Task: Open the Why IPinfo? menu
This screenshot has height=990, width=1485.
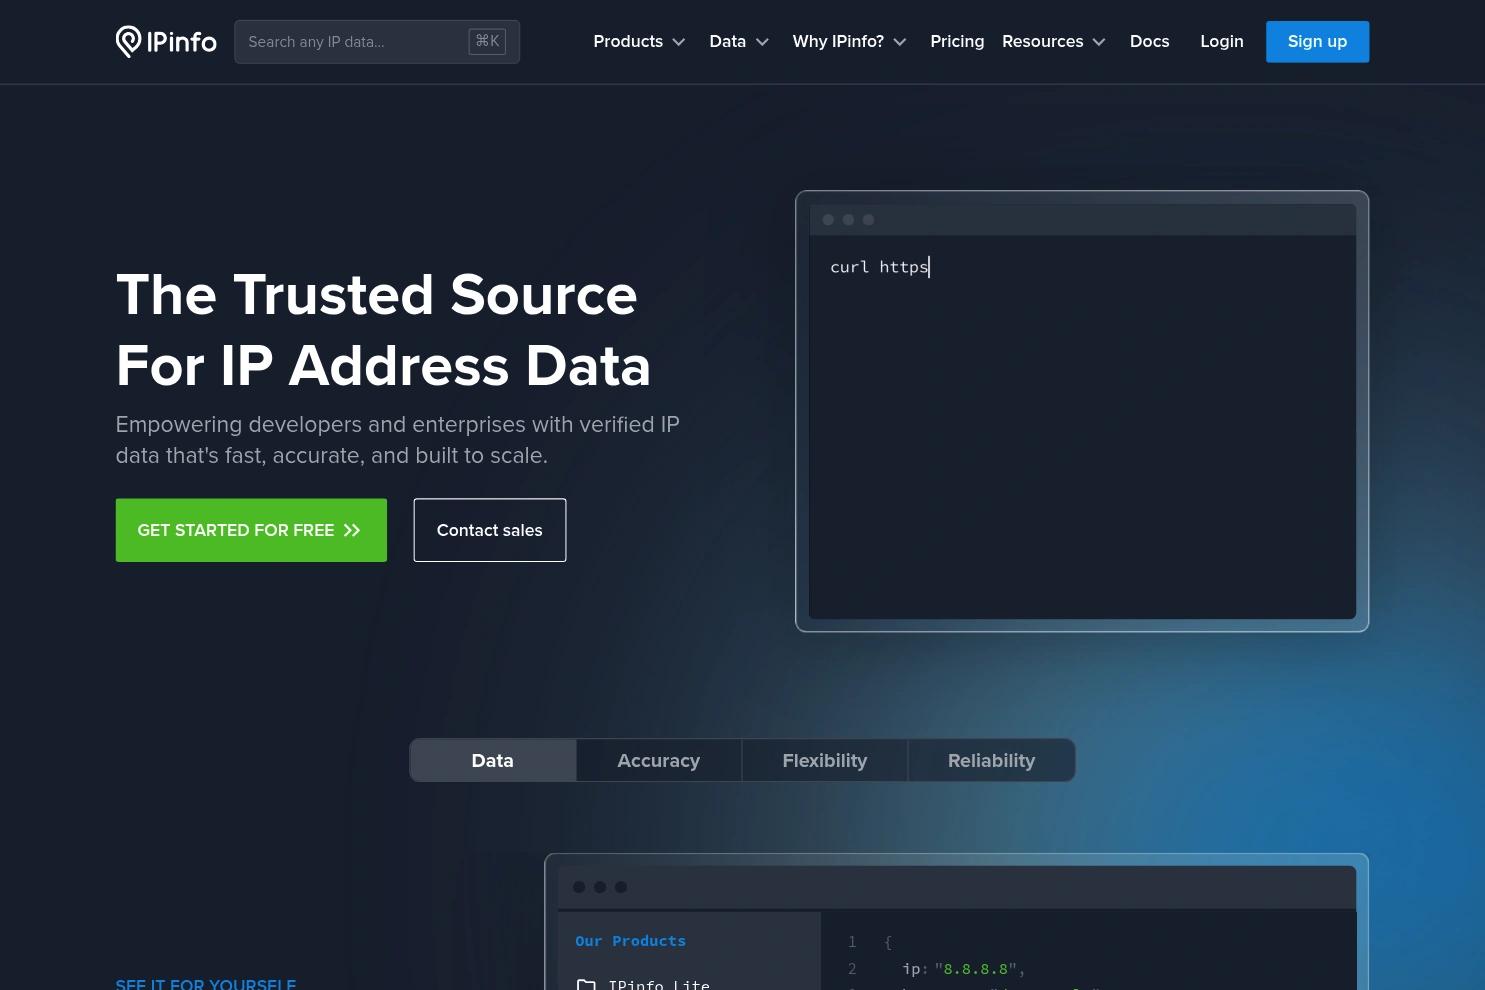Action: (x=849, y=41)
